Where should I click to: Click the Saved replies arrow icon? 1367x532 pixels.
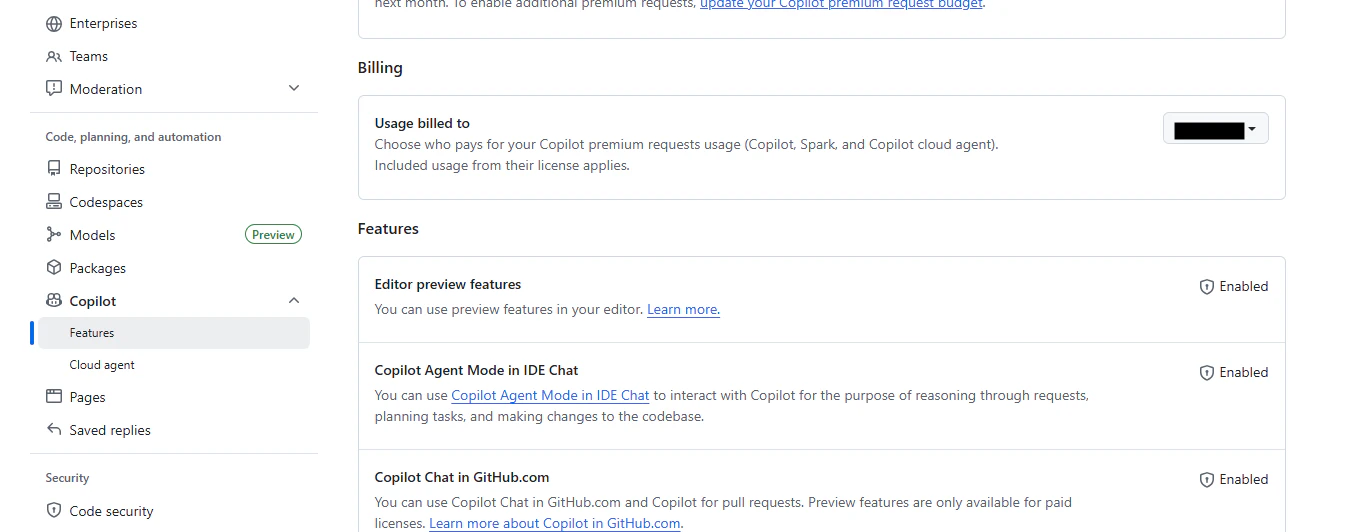[x=54, y=430]
